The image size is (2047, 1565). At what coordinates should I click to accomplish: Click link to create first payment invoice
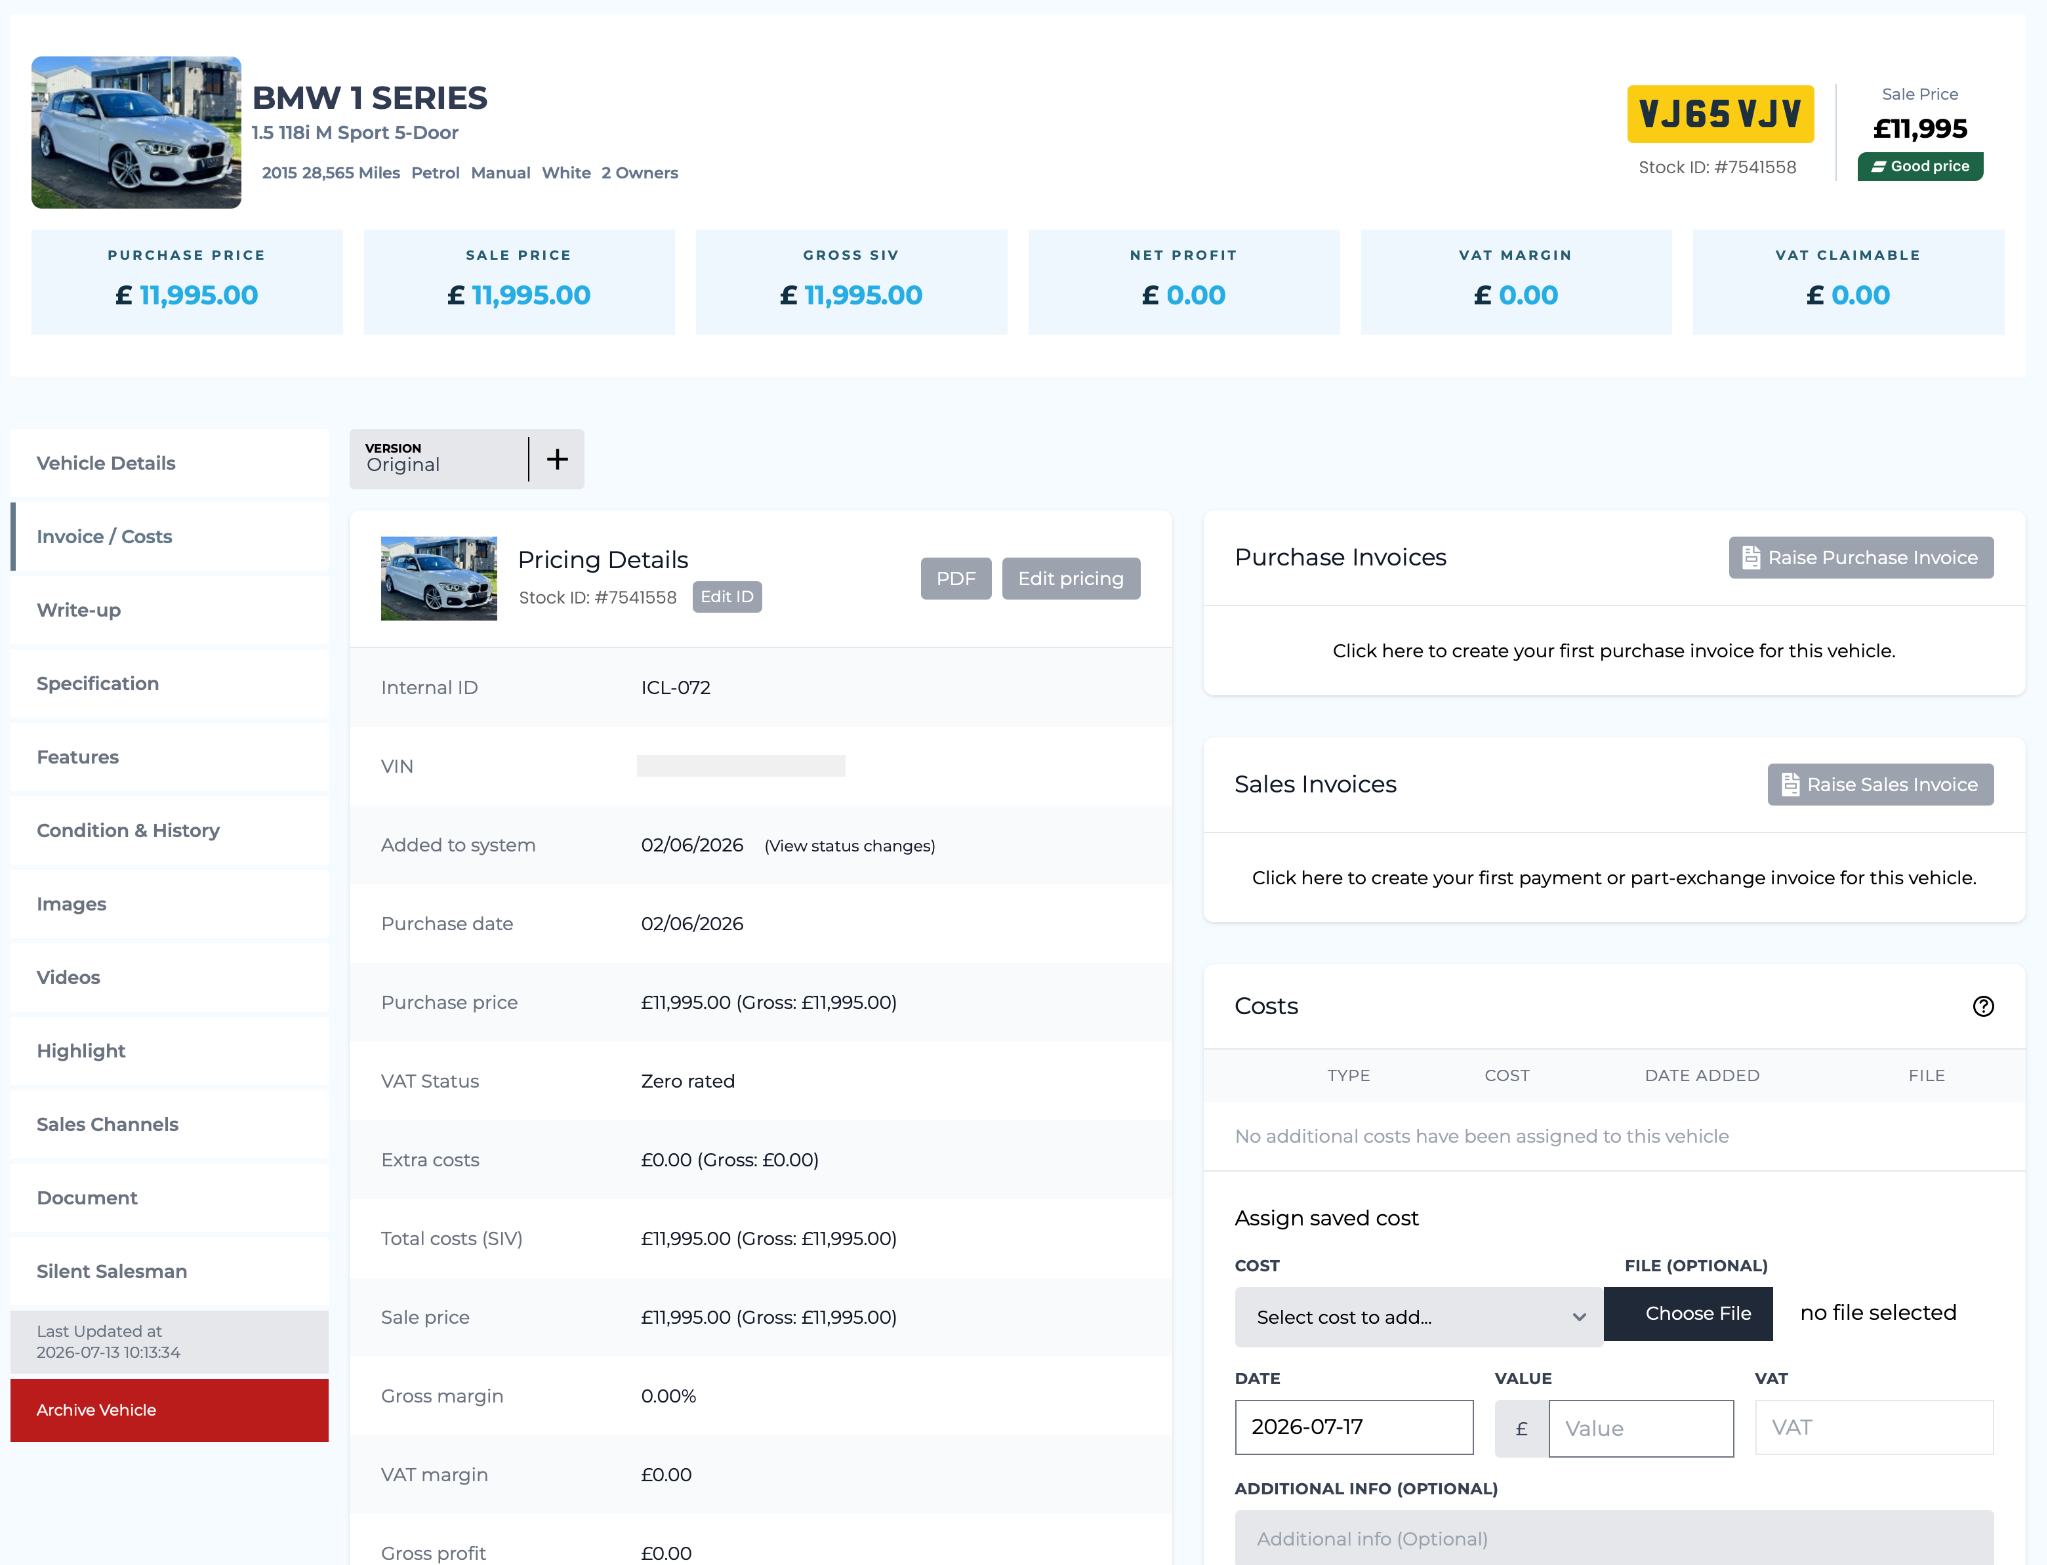pyautogui.click(x=1614, y=878)
